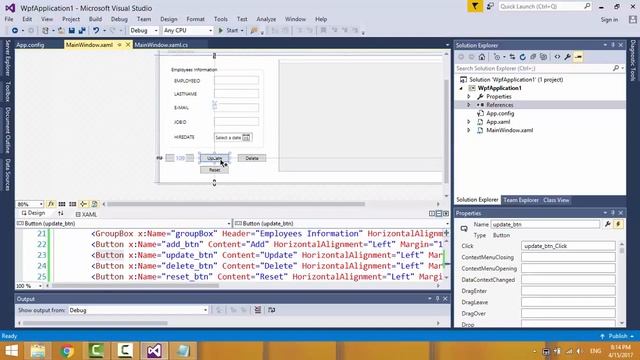Toggle the show snap grid button
The width and height of the screenshot is (640, 360).
pos(62,204)
